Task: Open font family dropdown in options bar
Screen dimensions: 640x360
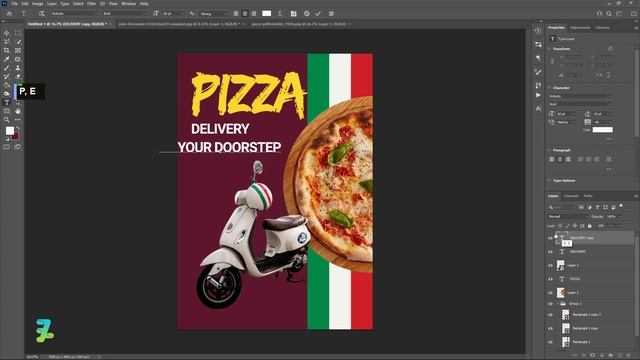Action: (74, 13)
